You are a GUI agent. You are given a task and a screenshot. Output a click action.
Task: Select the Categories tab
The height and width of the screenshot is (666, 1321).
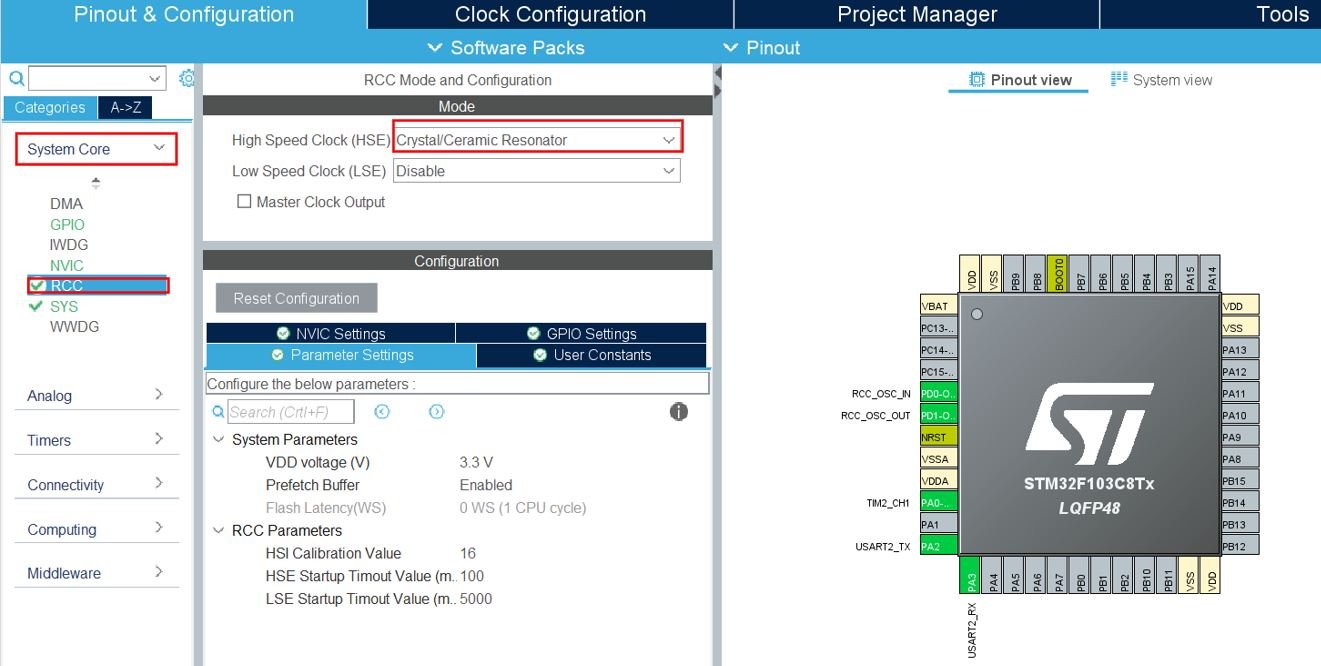click(50, 107)
